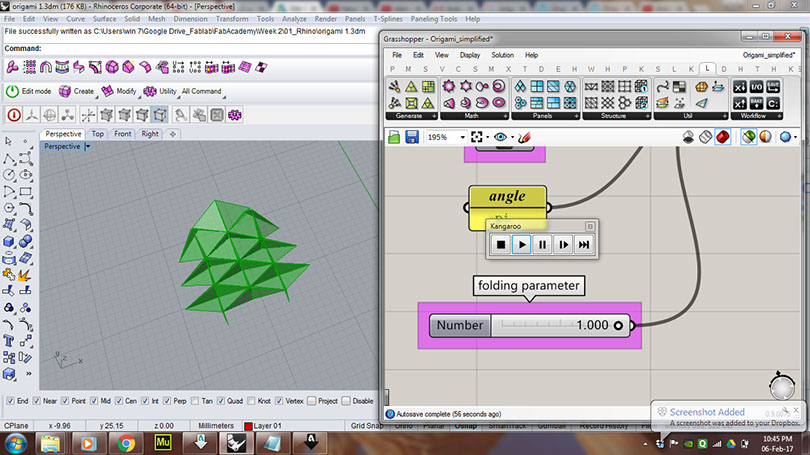Skip to end in Kangaroo control
This screenshot has width=810, height=455.
[584, 245]
